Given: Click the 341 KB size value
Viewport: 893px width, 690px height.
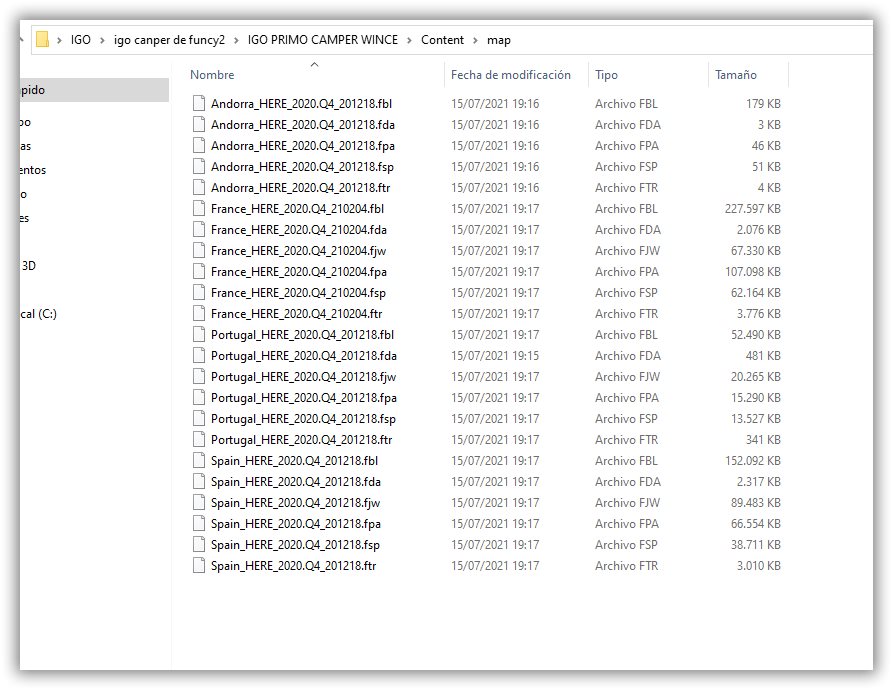Looking at the screenshot, I should (x=763, y=440).
